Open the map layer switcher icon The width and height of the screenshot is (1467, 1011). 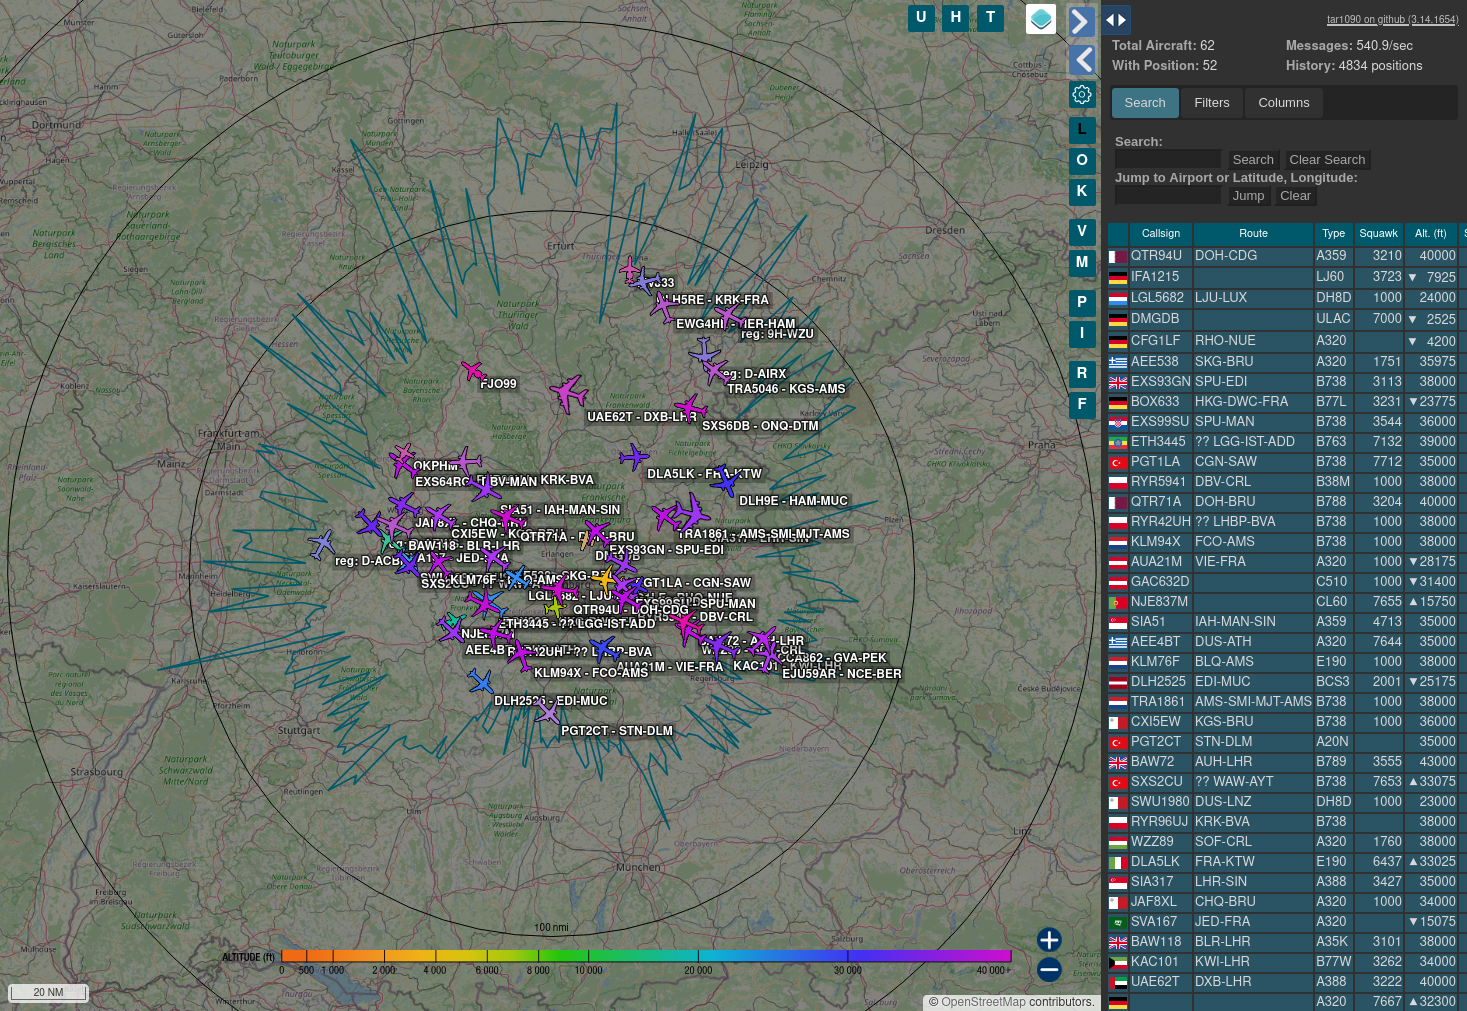[x=1041, y=19]
